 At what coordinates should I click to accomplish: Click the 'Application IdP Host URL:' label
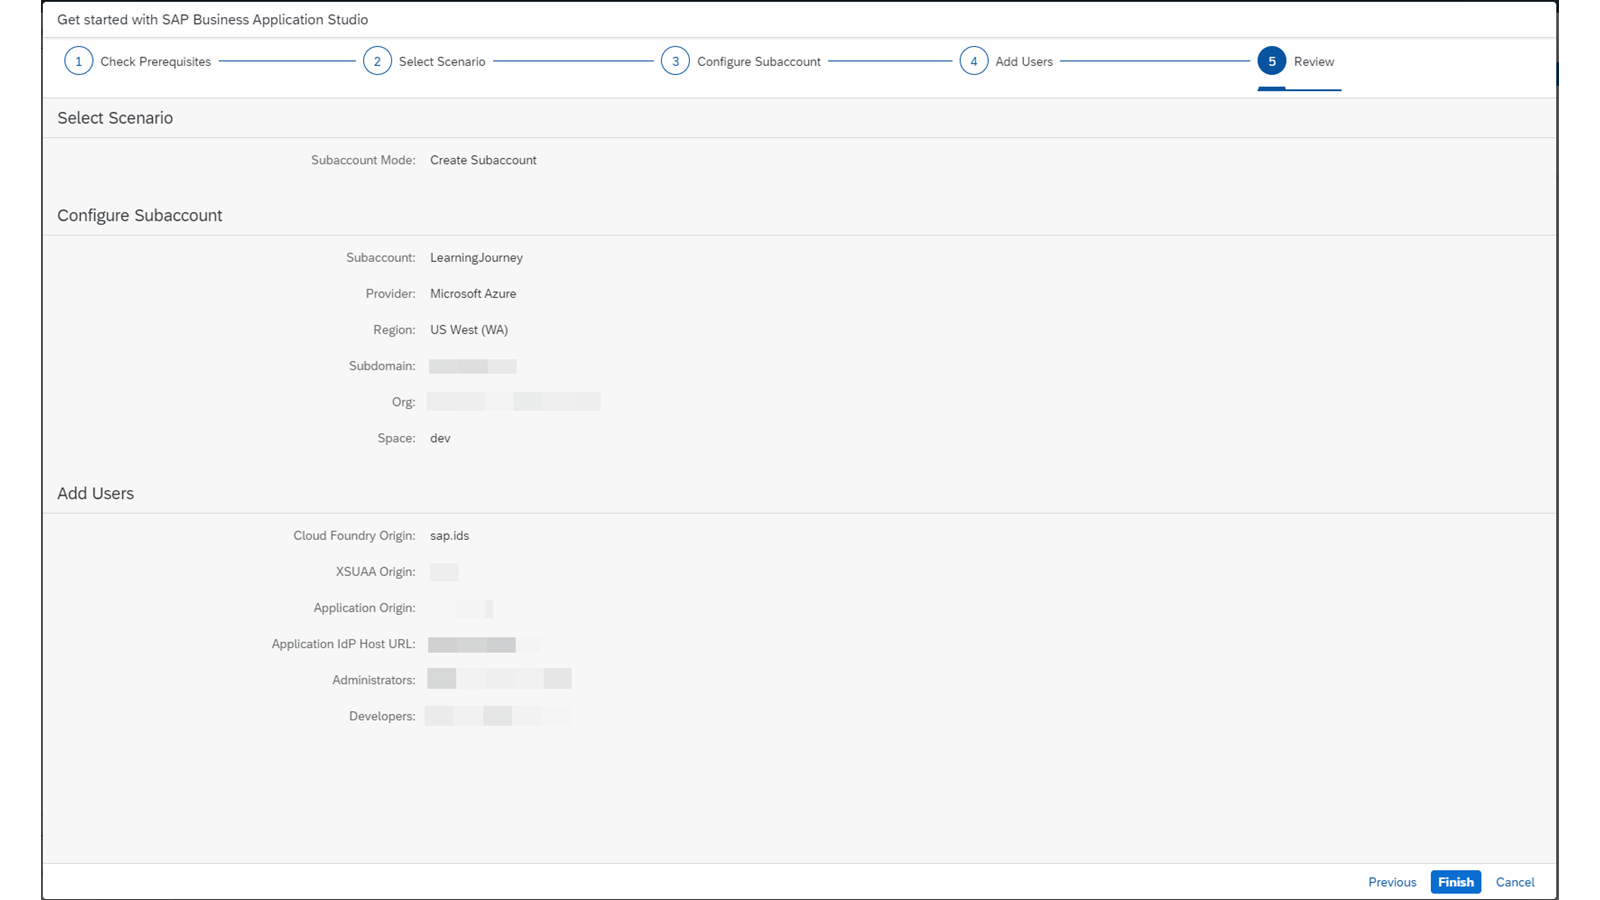click(x=343, y=644)
